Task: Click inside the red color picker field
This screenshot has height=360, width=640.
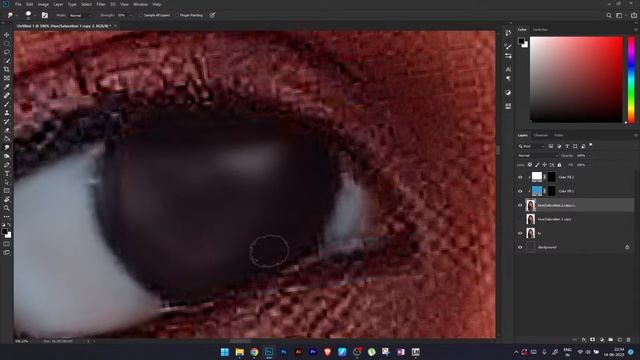Action: point(576,80)
